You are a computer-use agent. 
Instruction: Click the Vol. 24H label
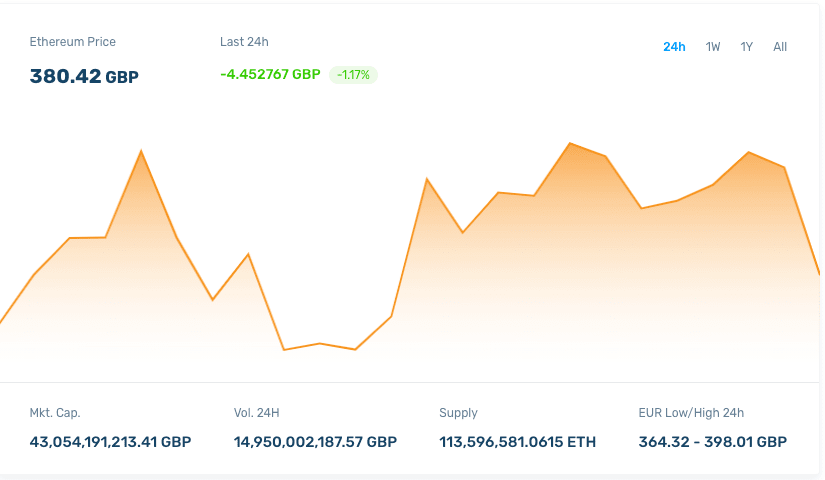tap(257, 413)
